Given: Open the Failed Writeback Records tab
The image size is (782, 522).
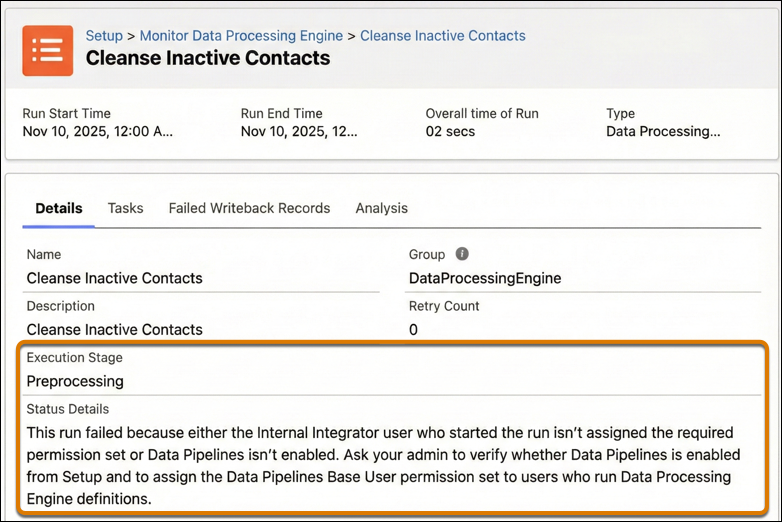Looking at the screenshot, I should coord(249,208).
